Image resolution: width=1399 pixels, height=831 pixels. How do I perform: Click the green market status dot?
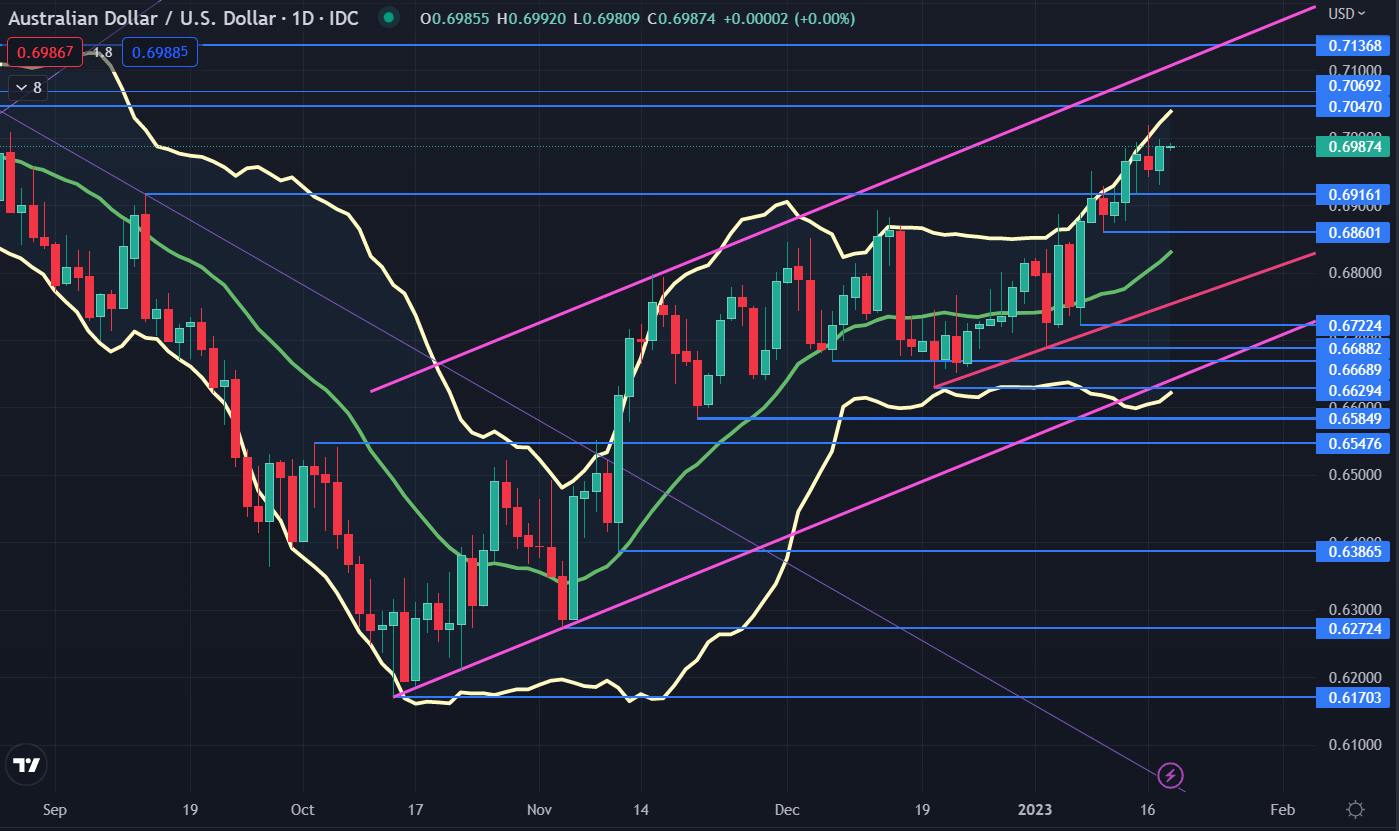[x=390, y=17]
